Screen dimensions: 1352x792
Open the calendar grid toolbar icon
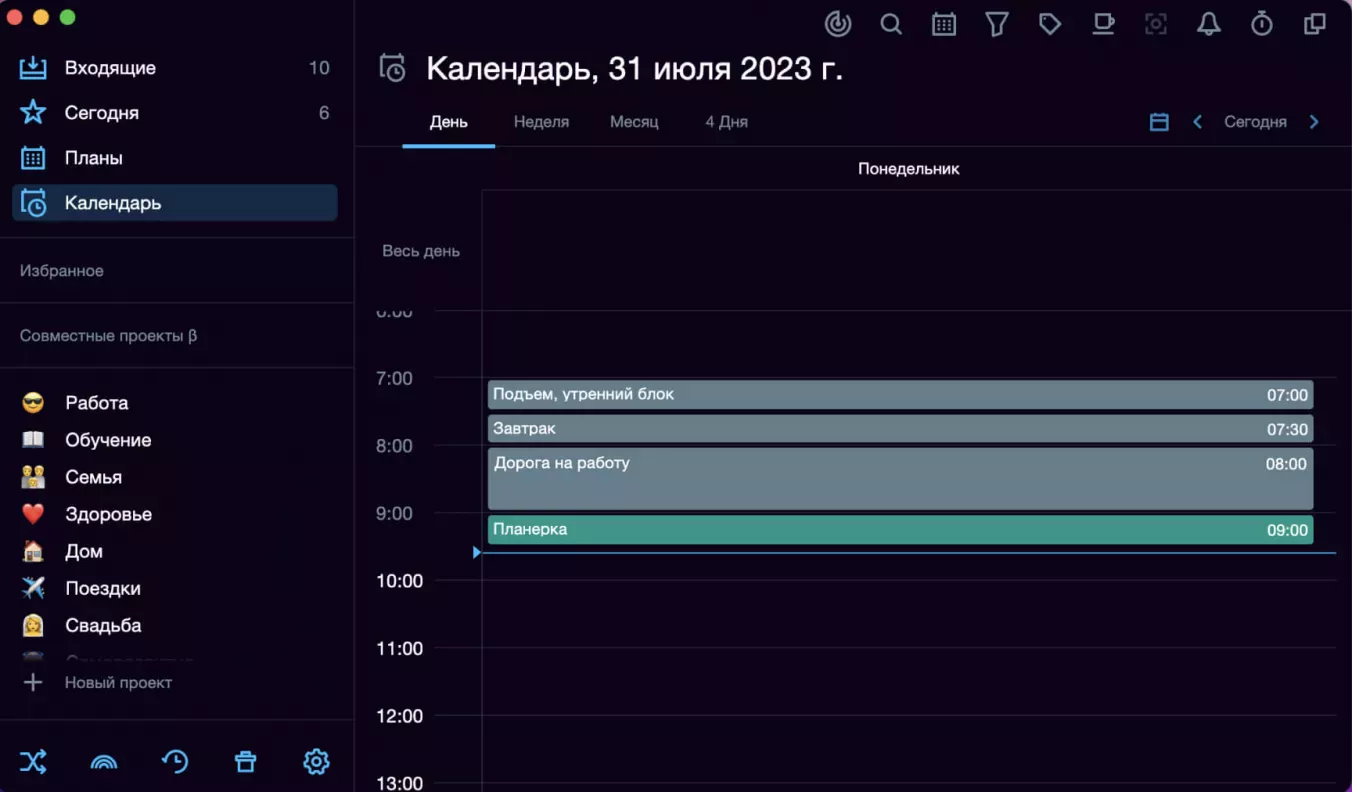(944, 24)
